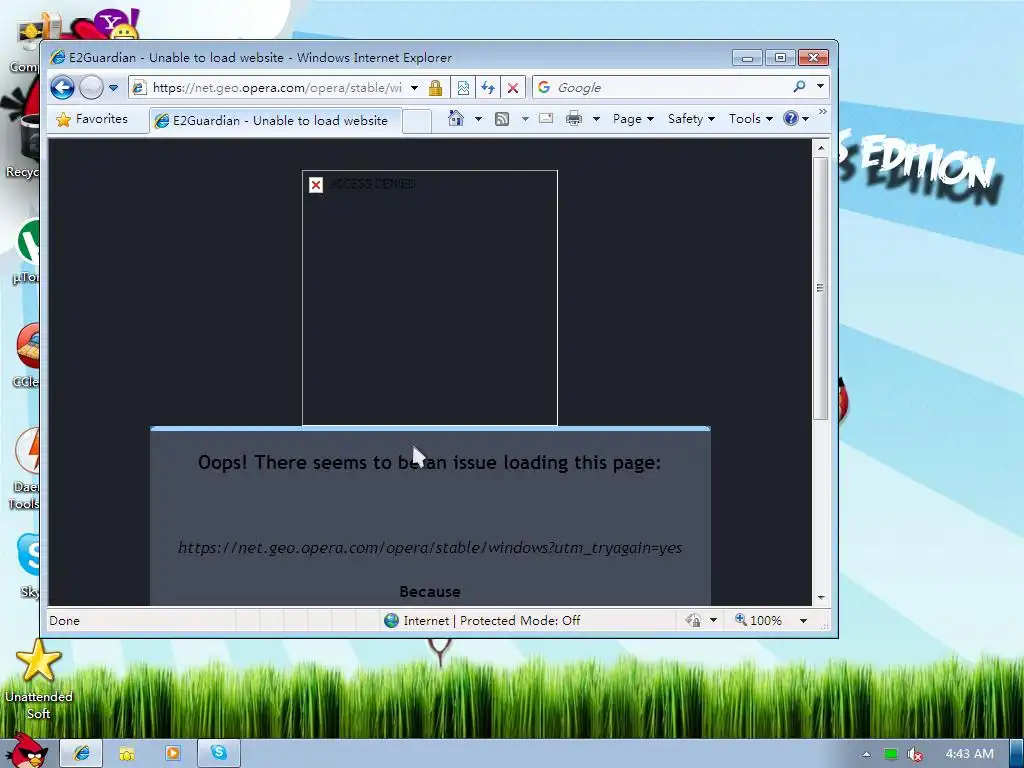Select the E2Guardian - Unable to load website tab
This screenshot has height=768, width=1024.
(x=275, y=121)
